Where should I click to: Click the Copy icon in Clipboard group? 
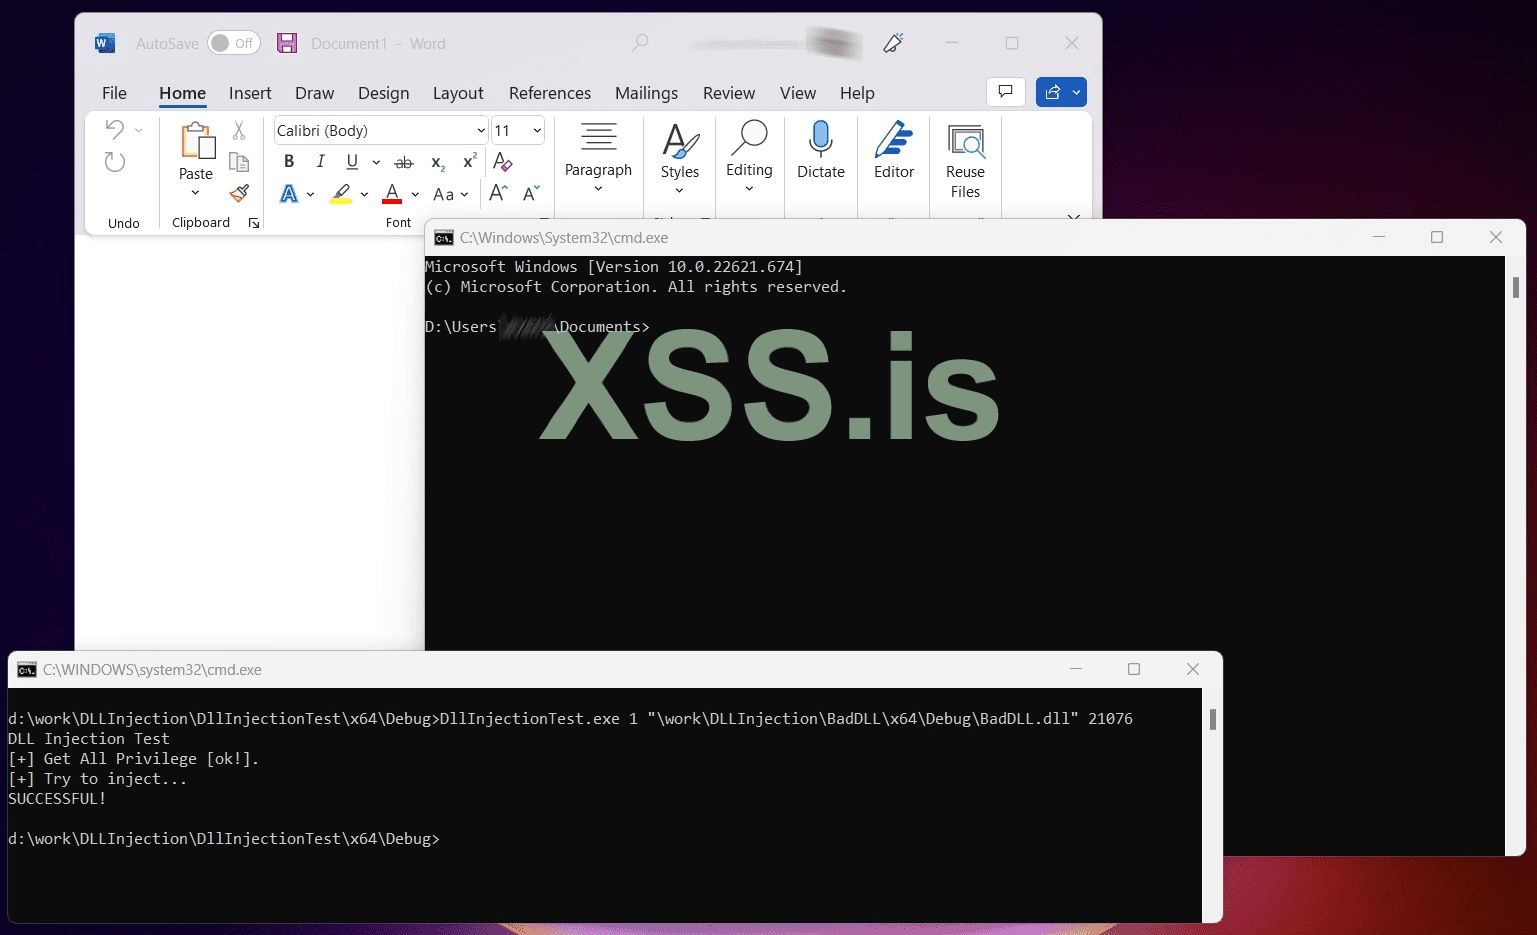click(239, 162)
